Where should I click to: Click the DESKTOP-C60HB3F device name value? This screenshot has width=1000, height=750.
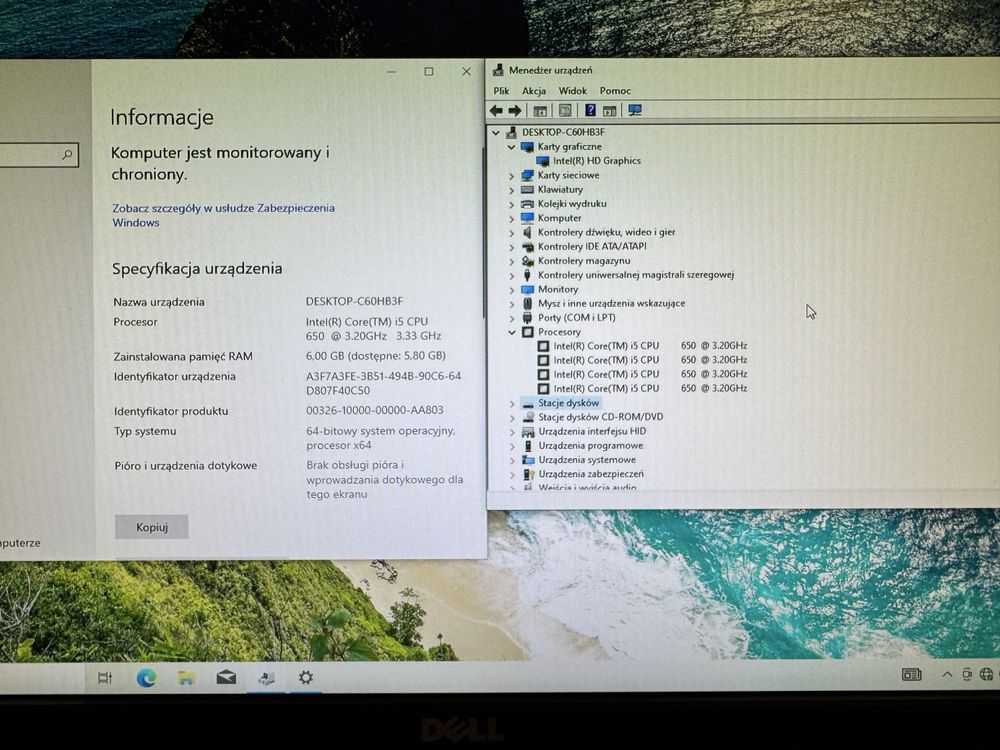click(x=354, y=301)
